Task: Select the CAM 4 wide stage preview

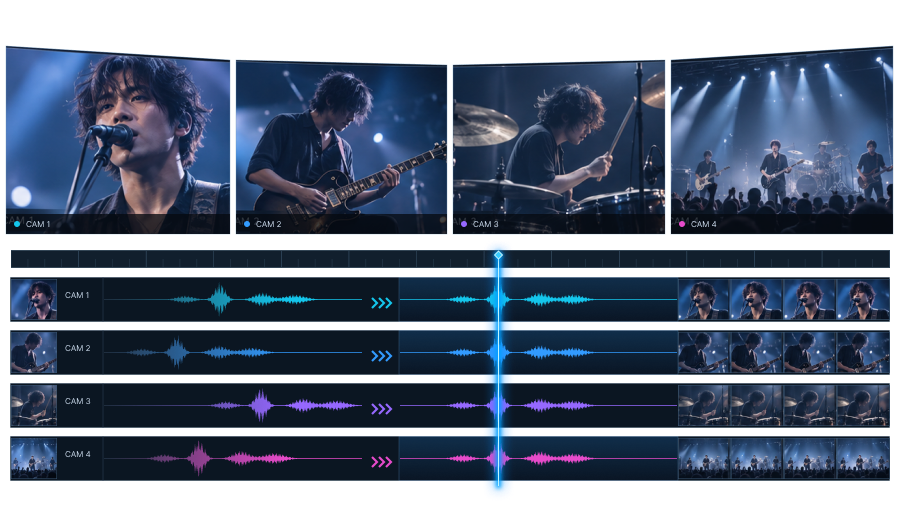Action: [782, 141]
